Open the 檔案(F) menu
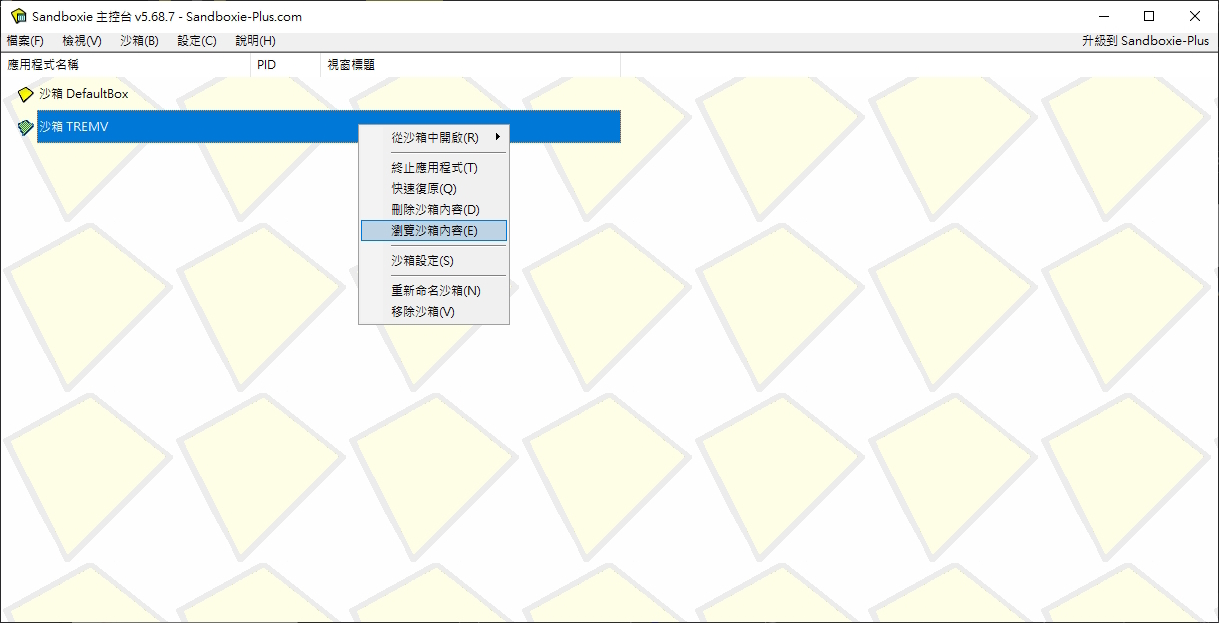This screenshot has width=1219, height=623. (x=25, y=41)
